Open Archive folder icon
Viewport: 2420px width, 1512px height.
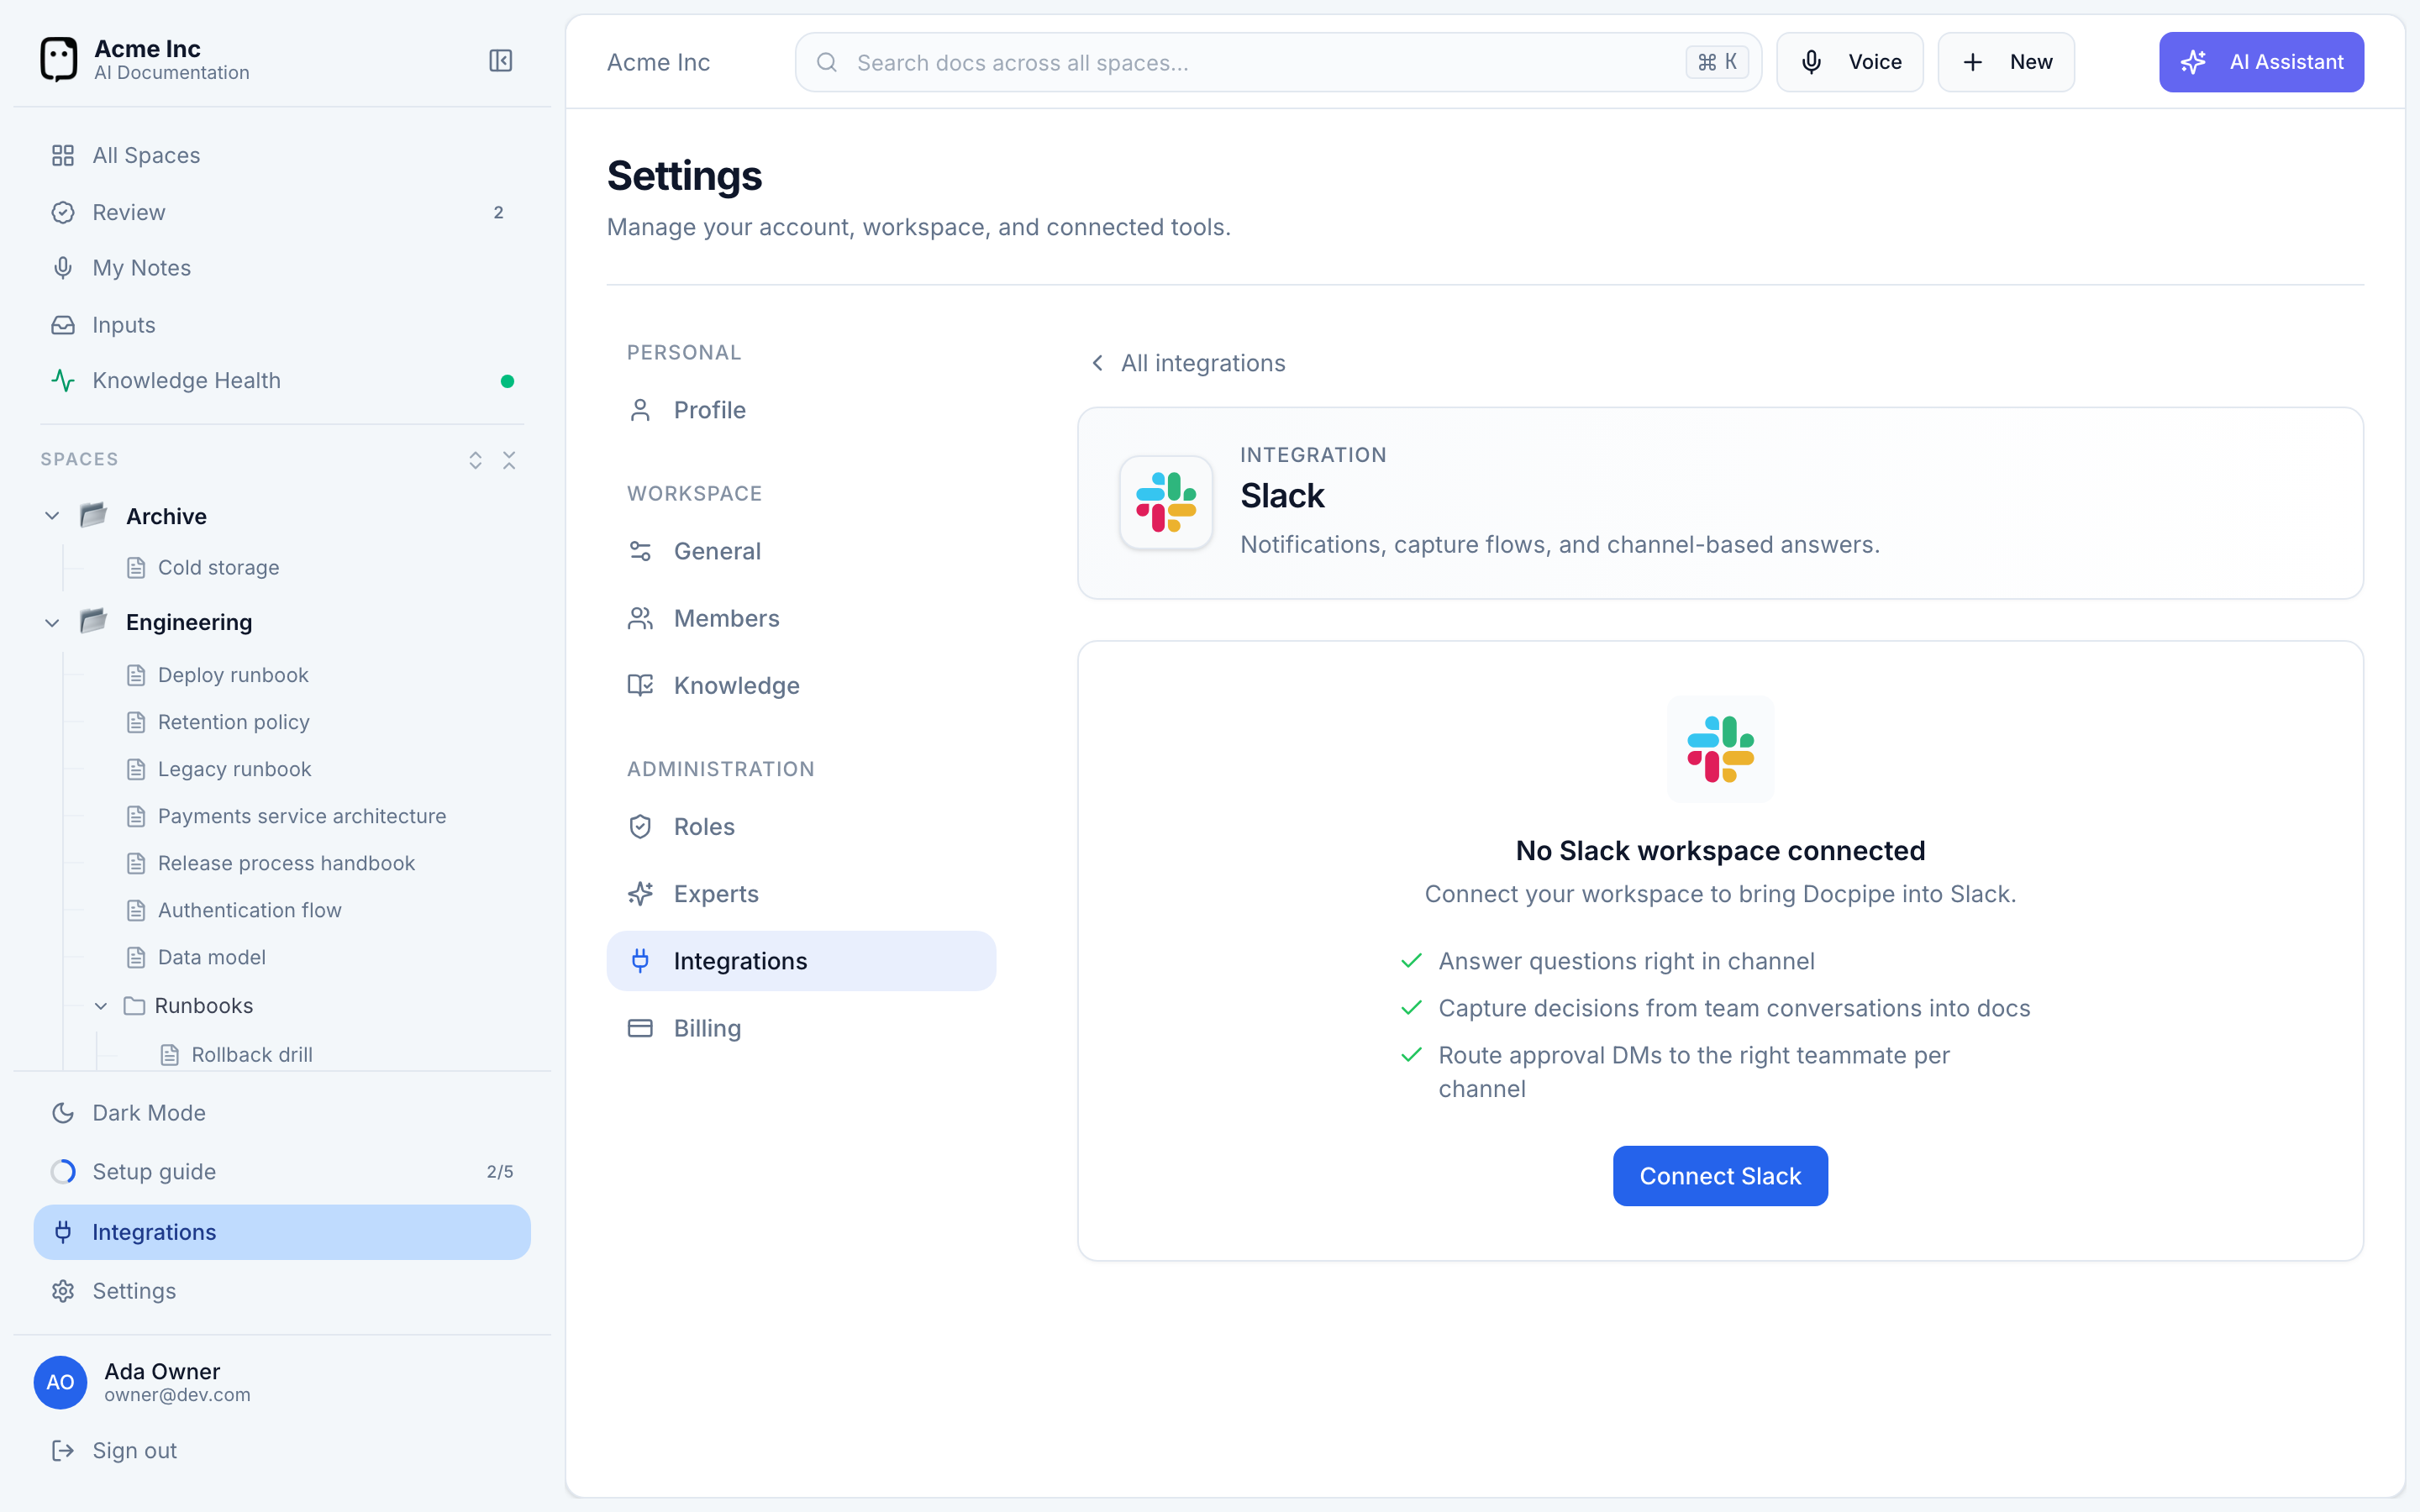(93, 515)
